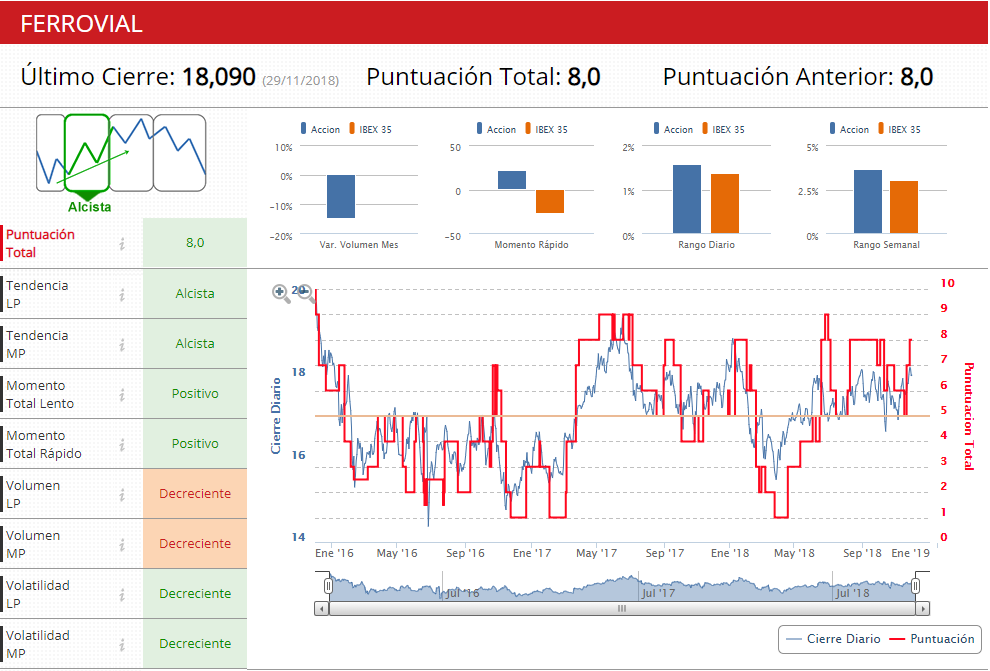Viewport: 990px width, 671px height.
Task: Click the orange IBEX 35 bar in Momento Rápido
Action: tap(550, 201)
